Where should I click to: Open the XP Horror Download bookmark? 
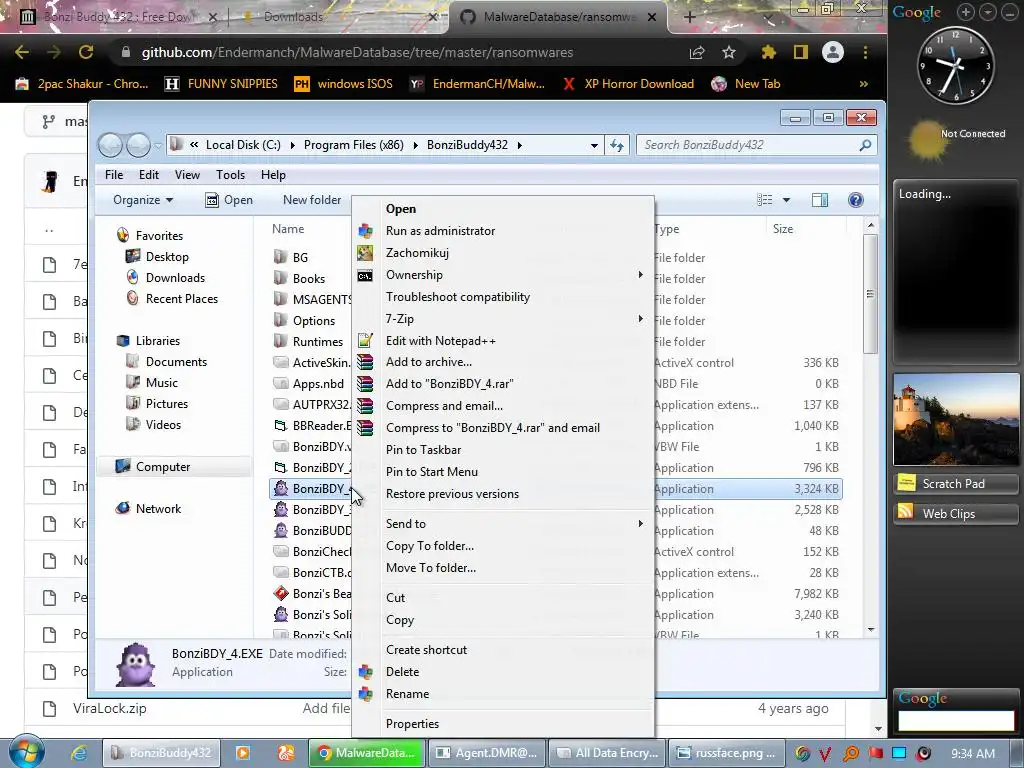pos(628,84)
